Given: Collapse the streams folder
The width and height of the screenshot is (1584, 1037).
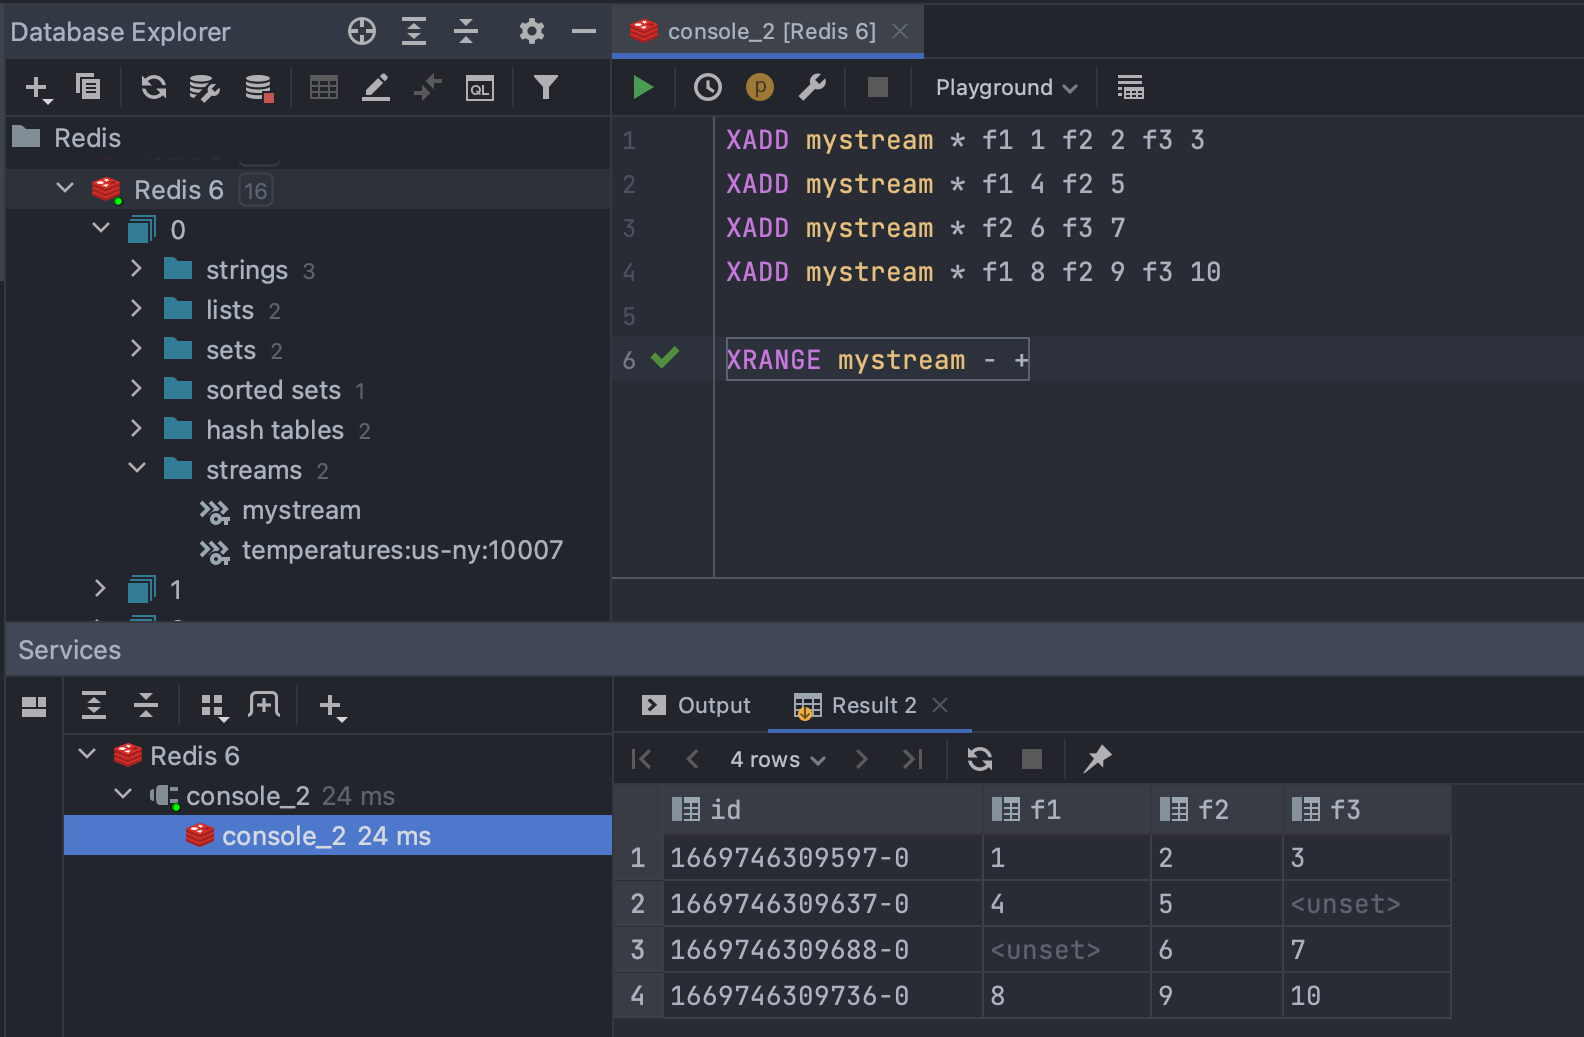Looking at the screenshot, I should click(137, 469).
